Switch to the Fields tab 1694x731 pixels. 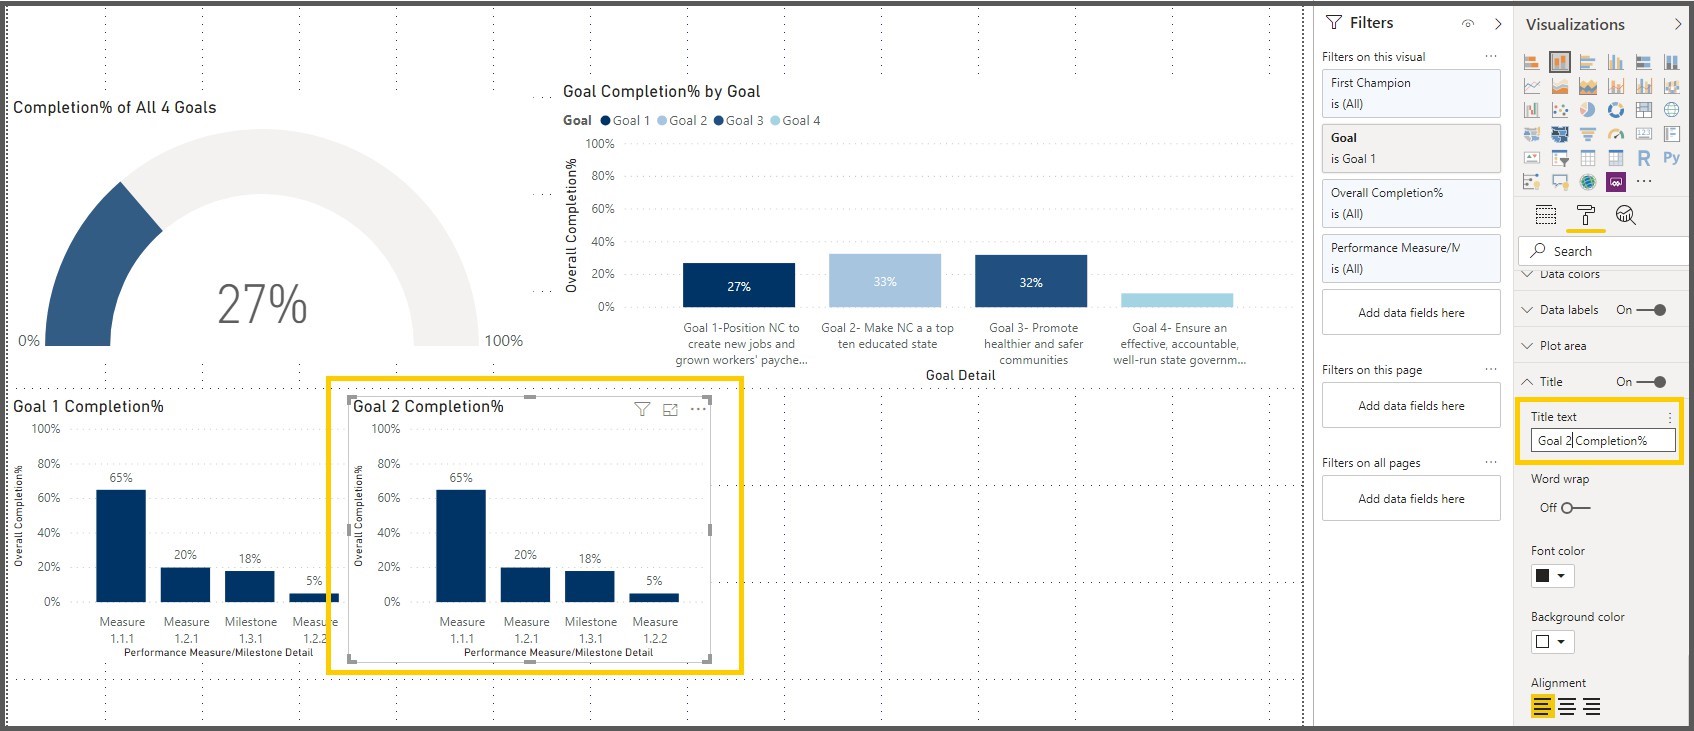pyautogui.click(x=1546, y=215)
